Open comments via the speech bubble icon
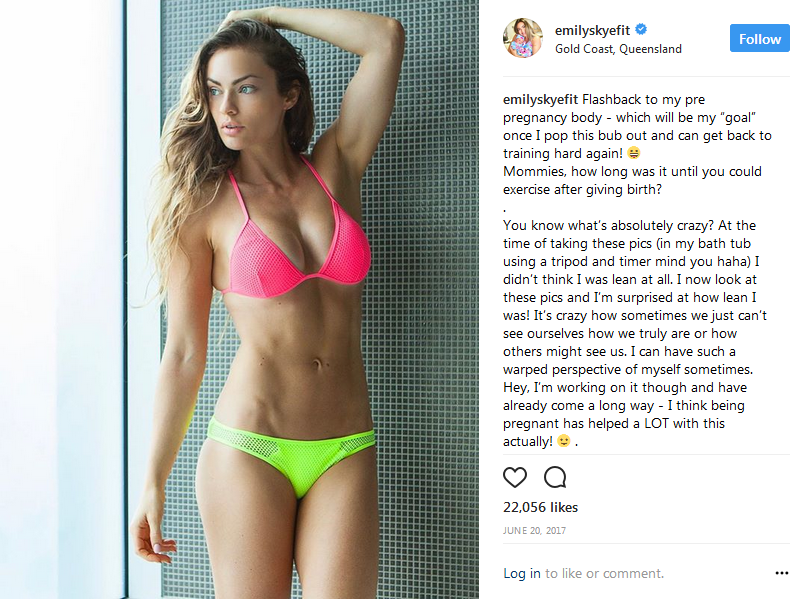The image size is (796, 599). click(555, 477)
